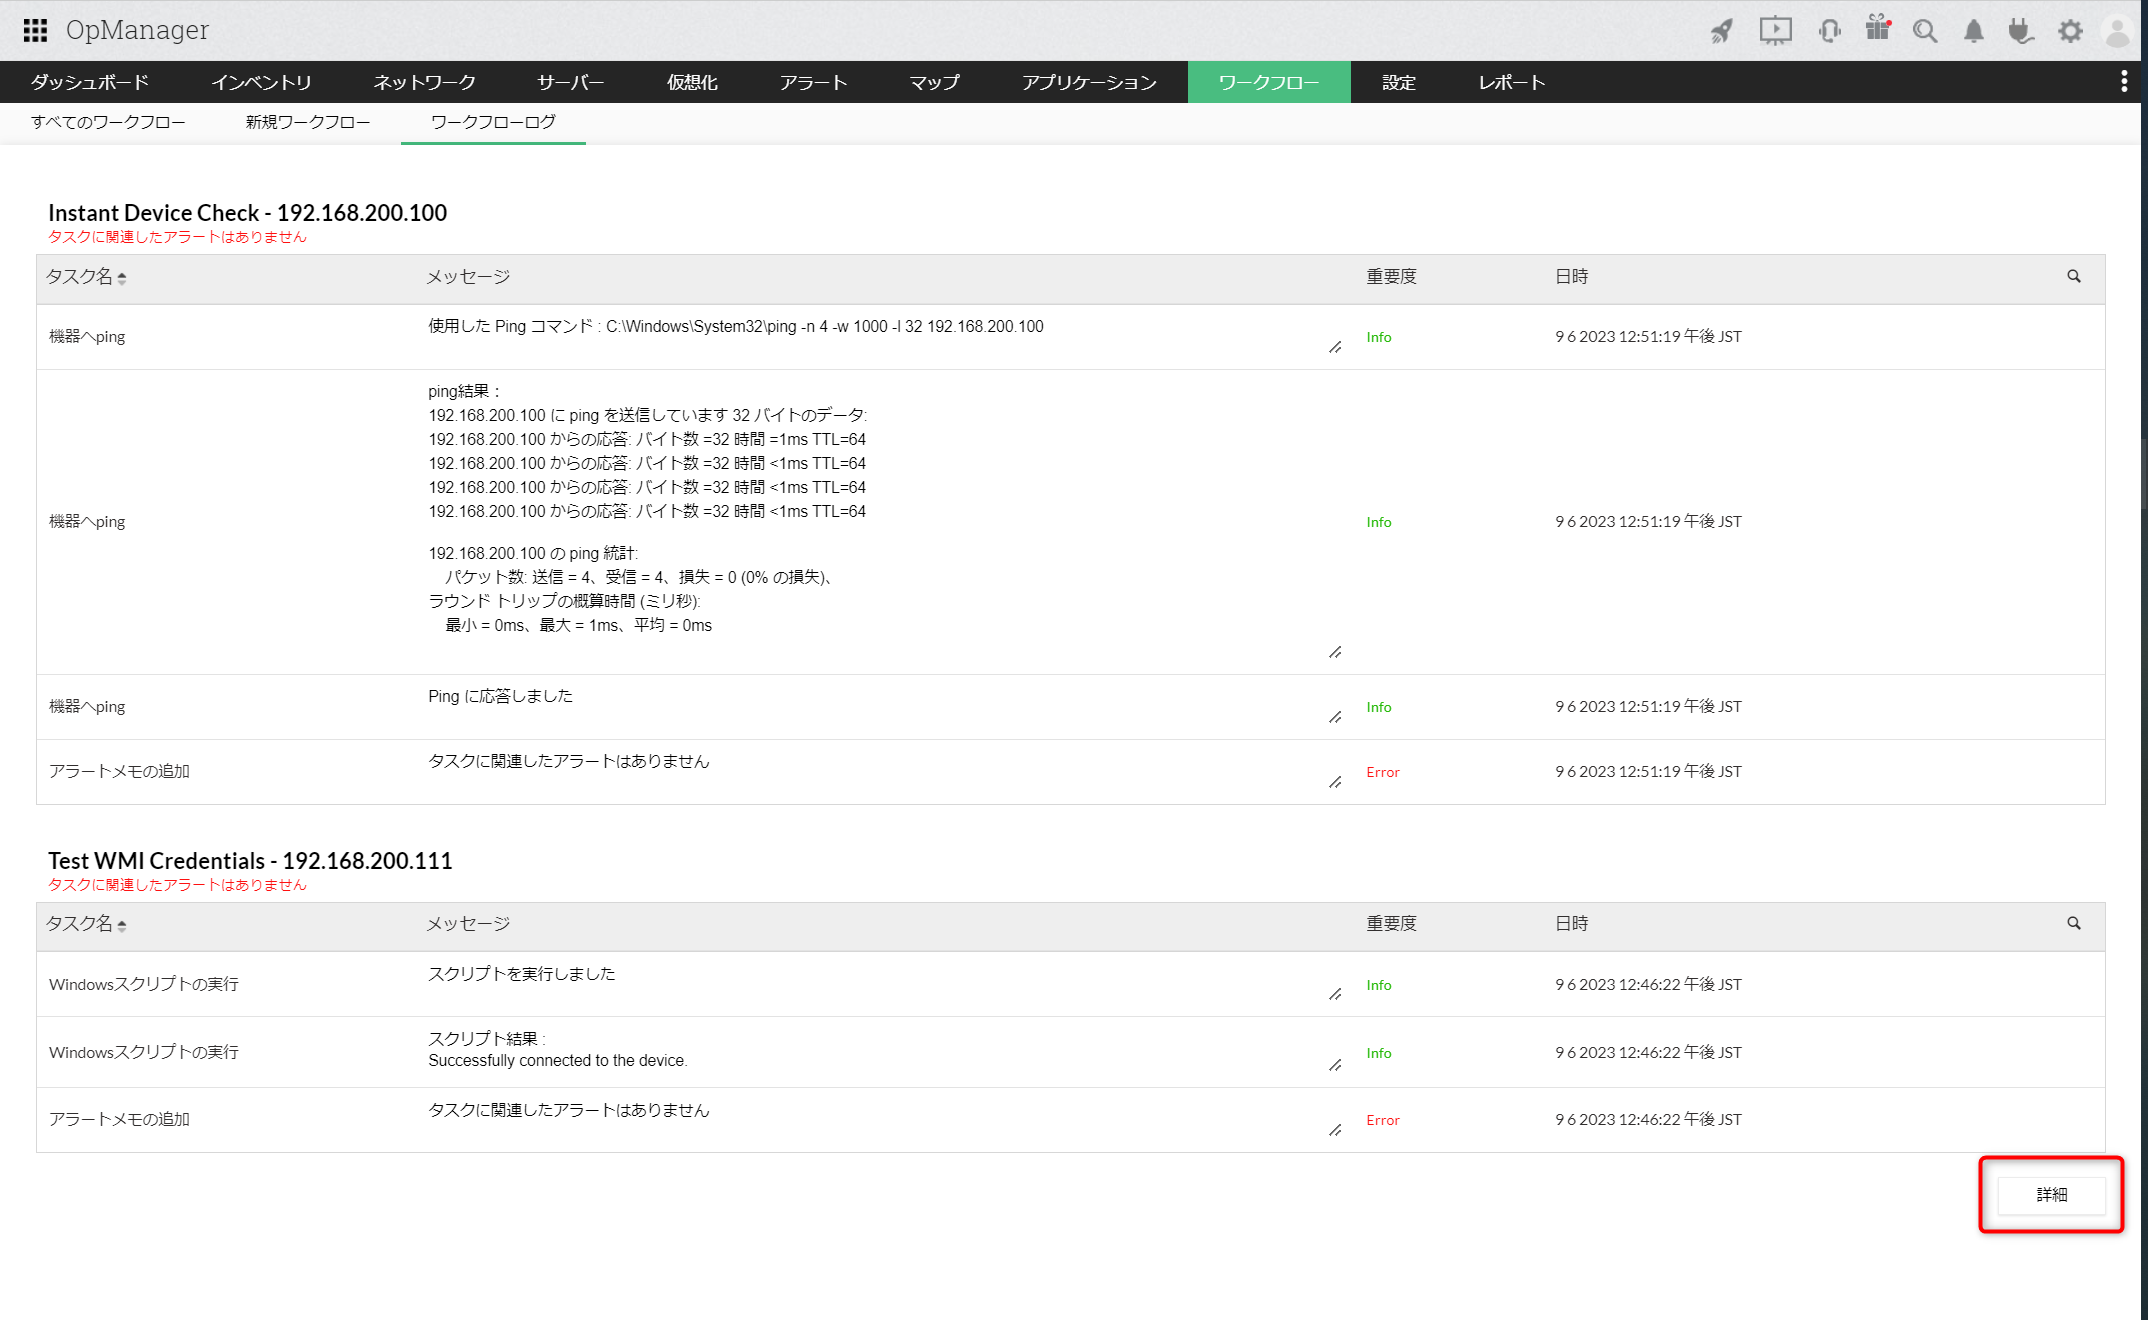Open the three-dot navigation overflow menu

coord(2124,82)
